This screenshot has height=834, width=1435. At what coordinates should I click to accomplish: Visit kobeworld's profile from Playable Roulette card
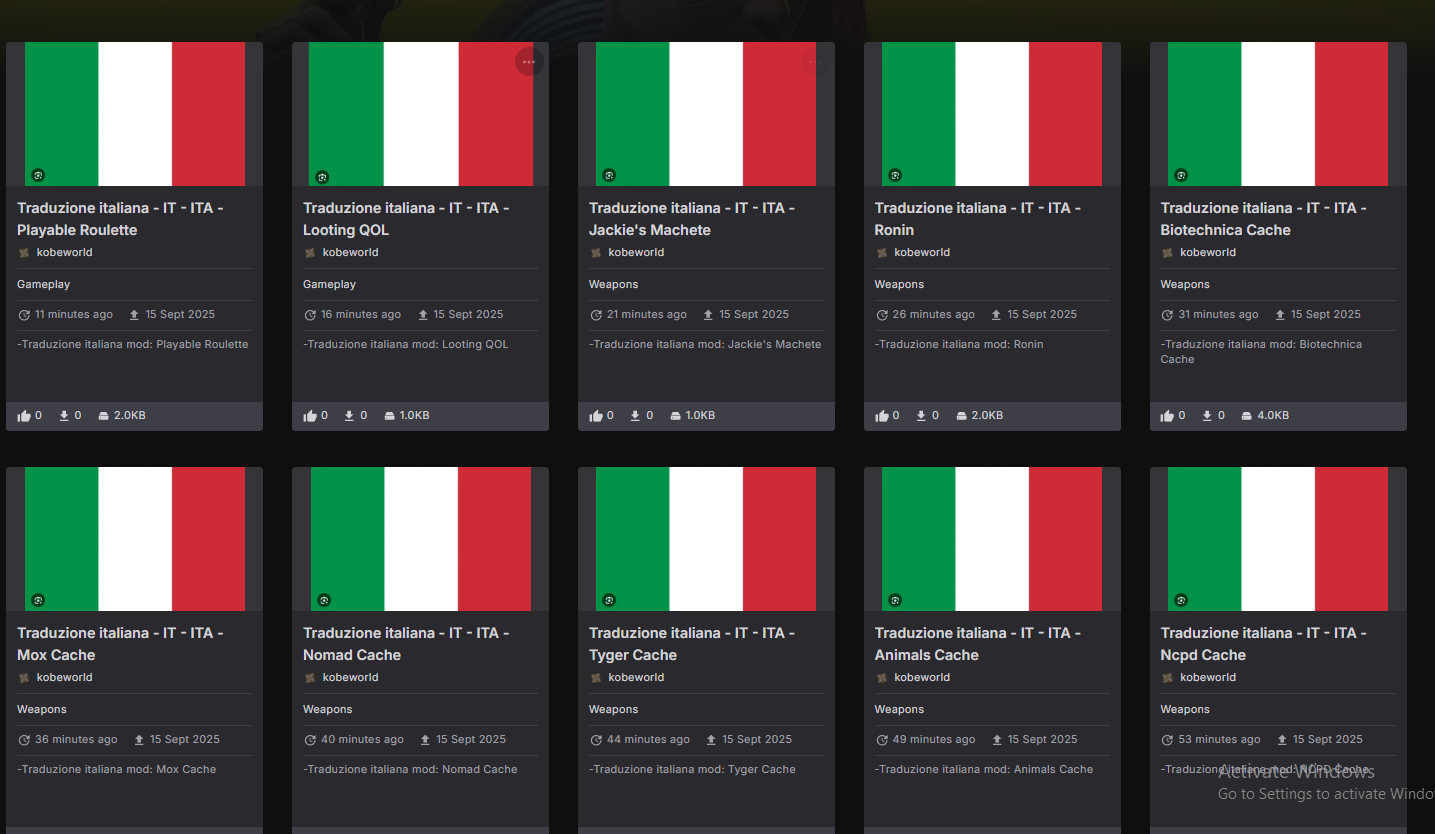coord(64,253)
